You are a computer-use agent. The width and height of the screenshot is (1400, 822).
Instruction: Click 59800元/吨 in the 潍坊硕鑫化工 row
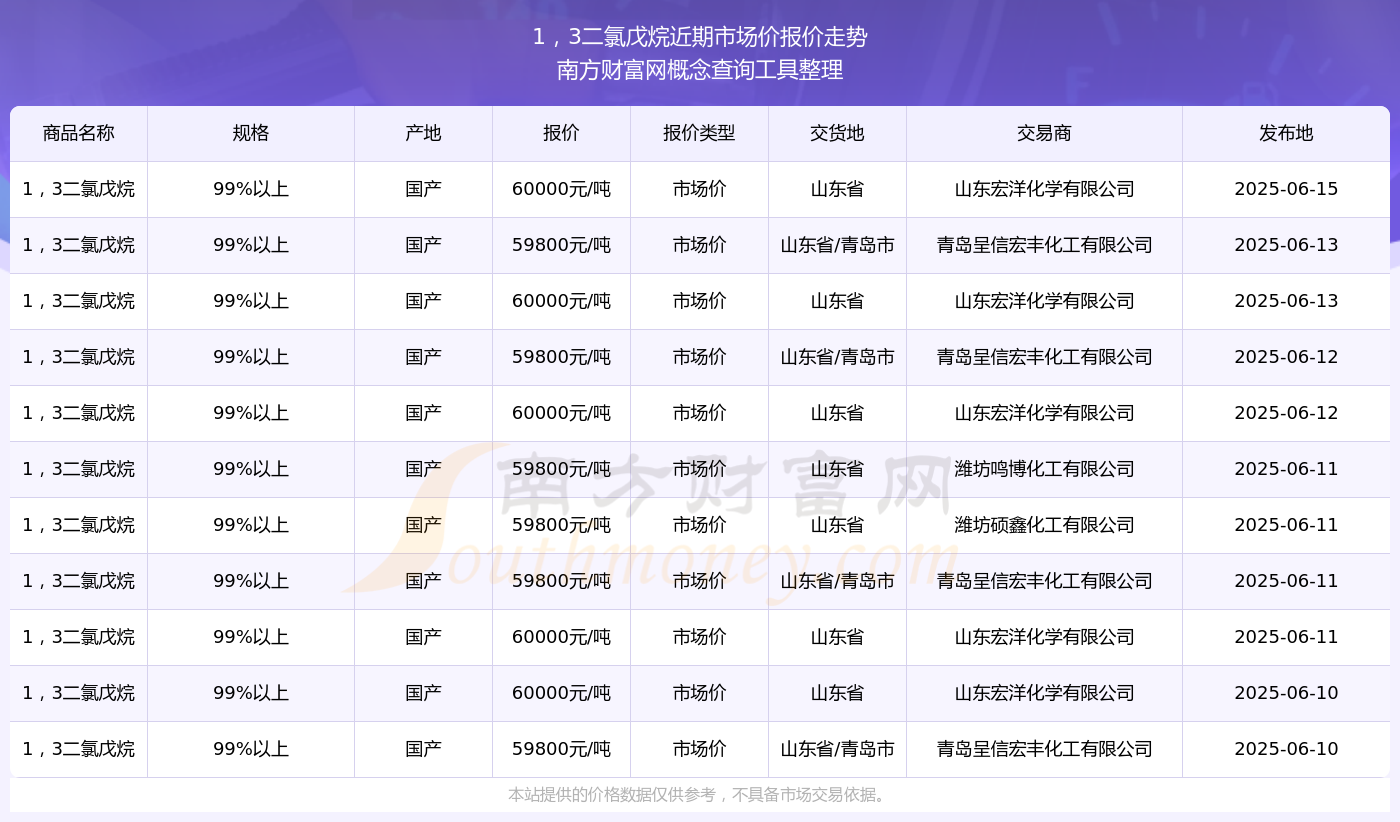tap(561, 525)
